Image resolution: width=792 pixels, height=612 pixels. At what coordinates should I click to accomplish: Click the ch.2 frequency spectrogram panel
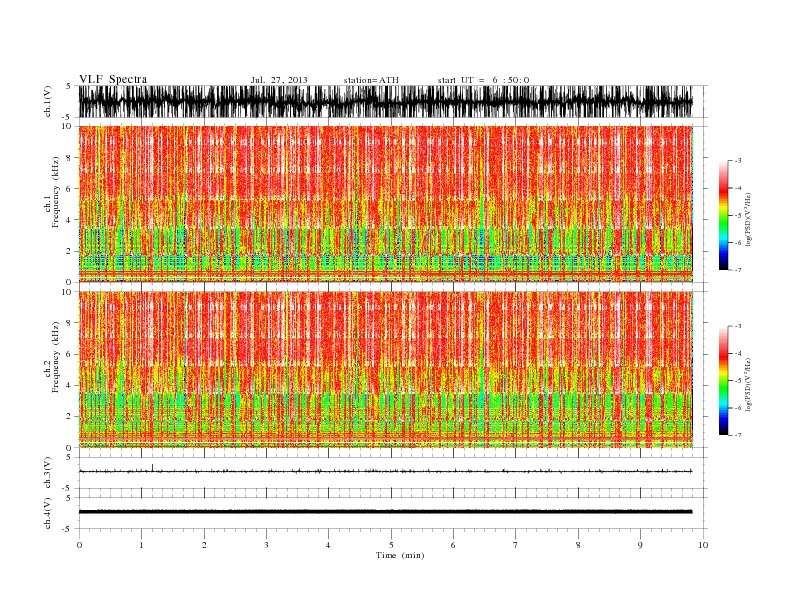tap(392, 370)
